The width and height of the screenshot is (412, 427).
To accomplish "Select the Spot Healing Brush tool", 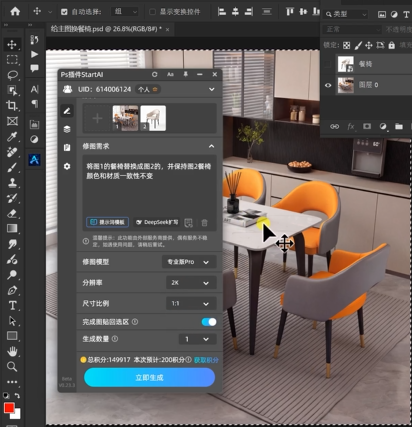I will point(12,152).
